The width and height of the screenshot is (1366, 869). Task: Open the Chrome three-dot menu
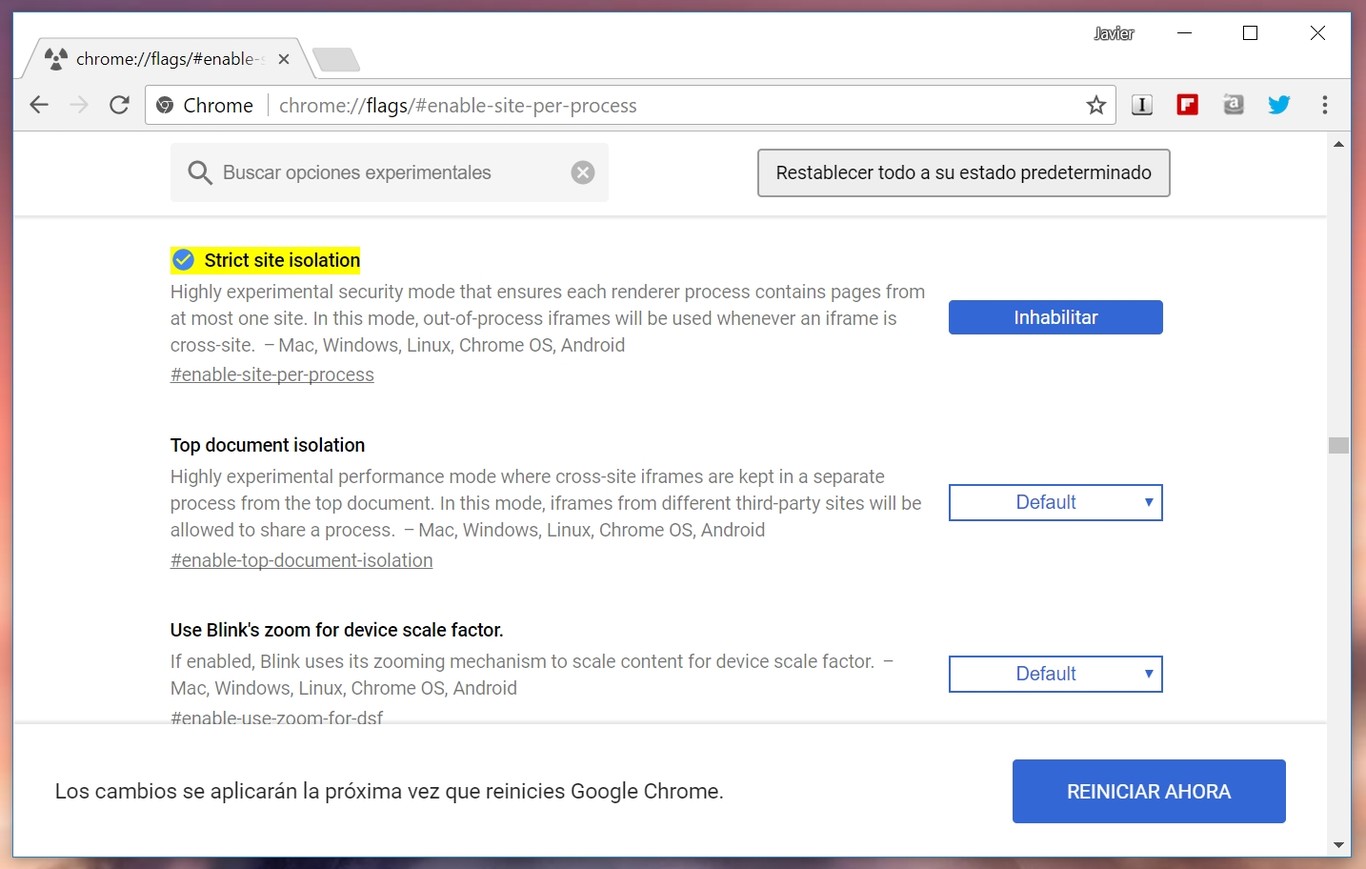click(x=1325, y=104)
